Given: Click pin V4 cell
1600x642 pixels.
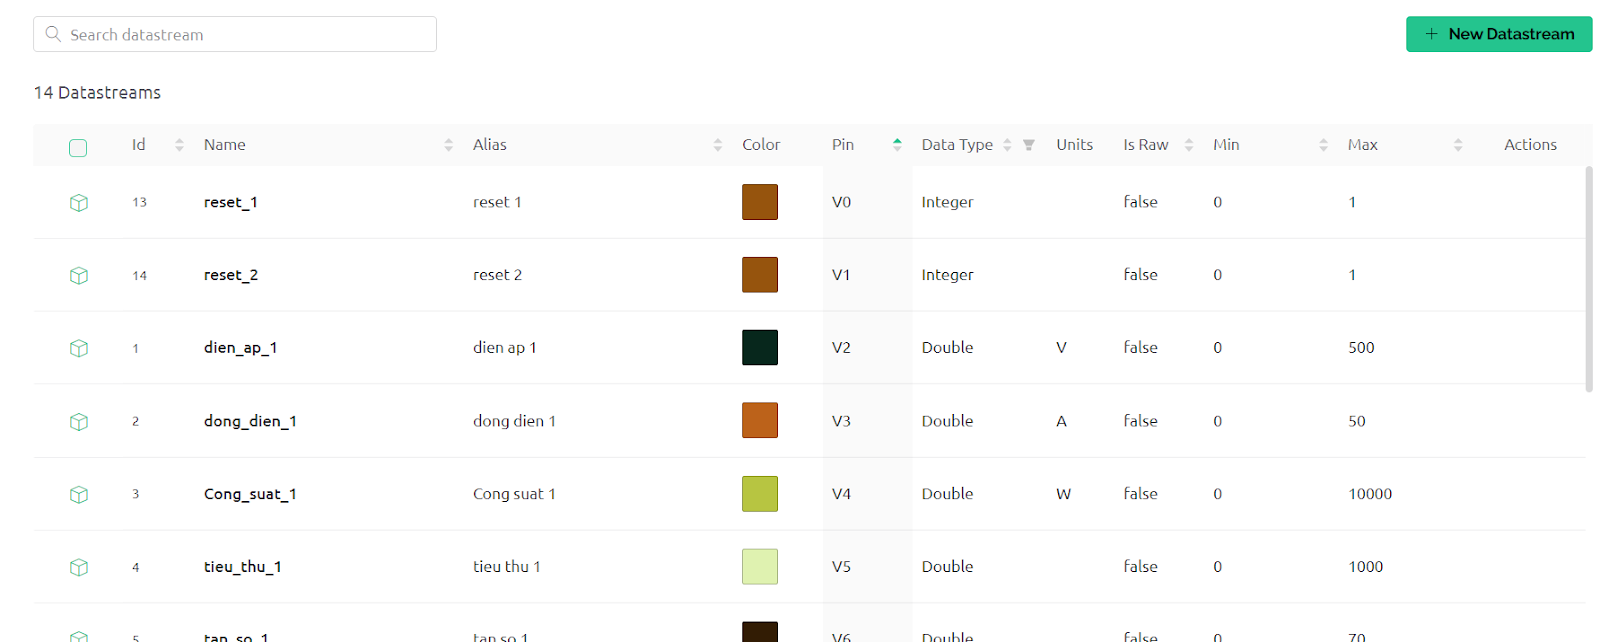Looking at the screenshot, I should click(841, 494).
